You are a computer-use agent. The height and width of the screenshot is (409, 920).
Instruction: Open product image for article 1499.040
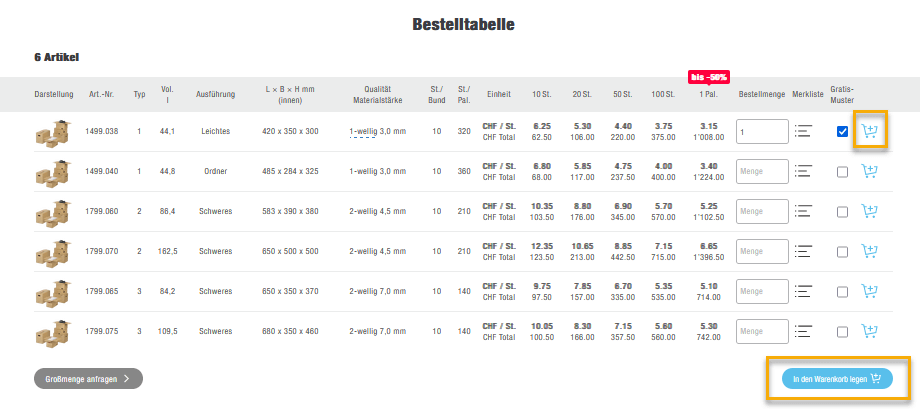point(54,171)
